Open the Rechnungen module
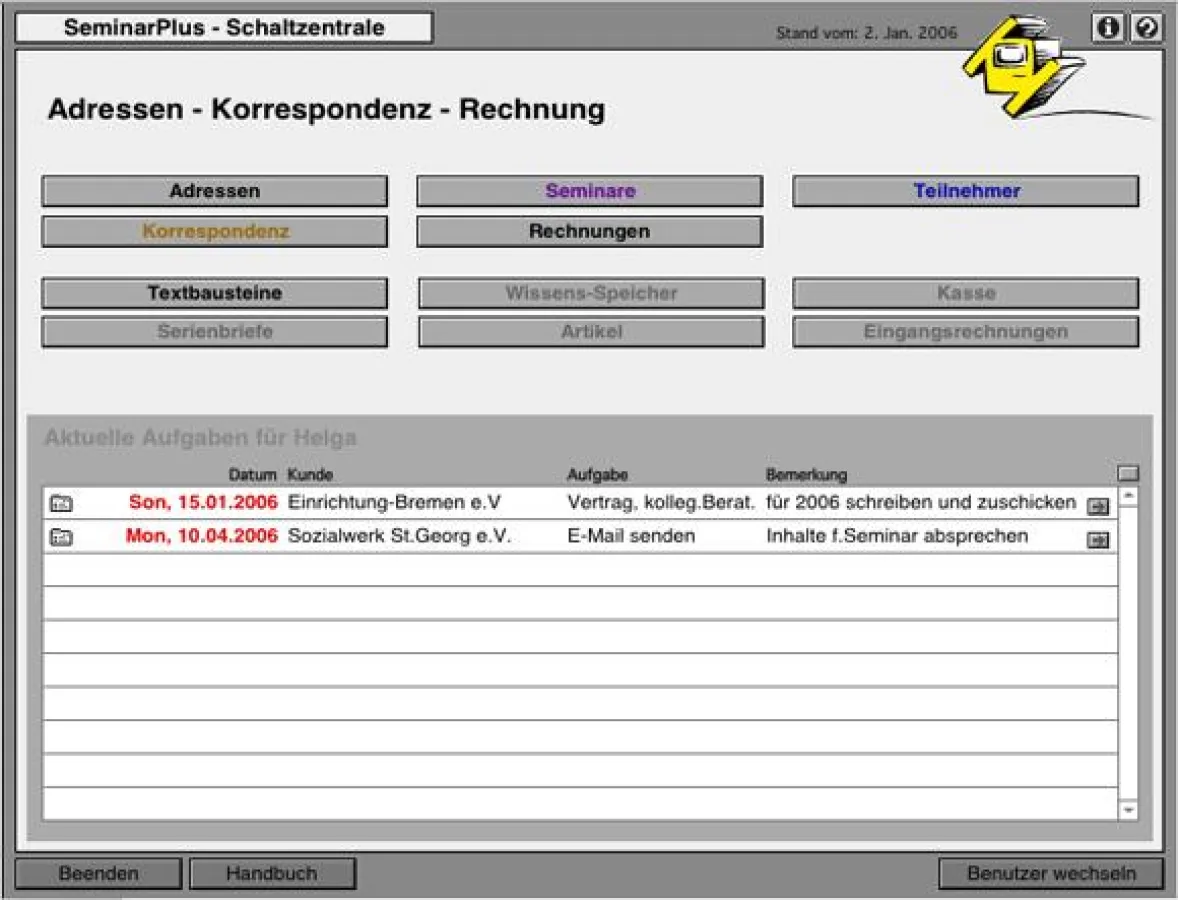Viewport: 1178px width, 900px height. [x=589, y=231]
